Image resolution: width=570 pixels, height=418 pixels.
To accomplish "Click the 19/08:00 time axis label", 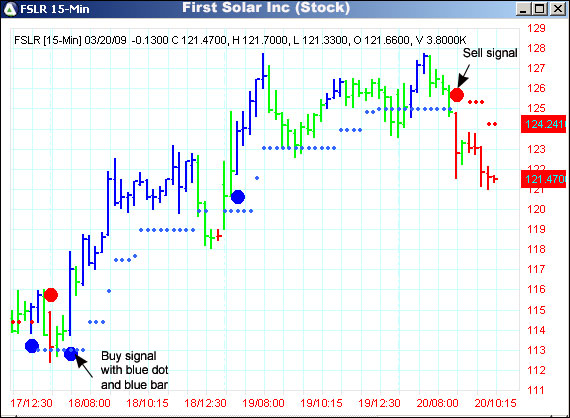I will coord(263,403).
